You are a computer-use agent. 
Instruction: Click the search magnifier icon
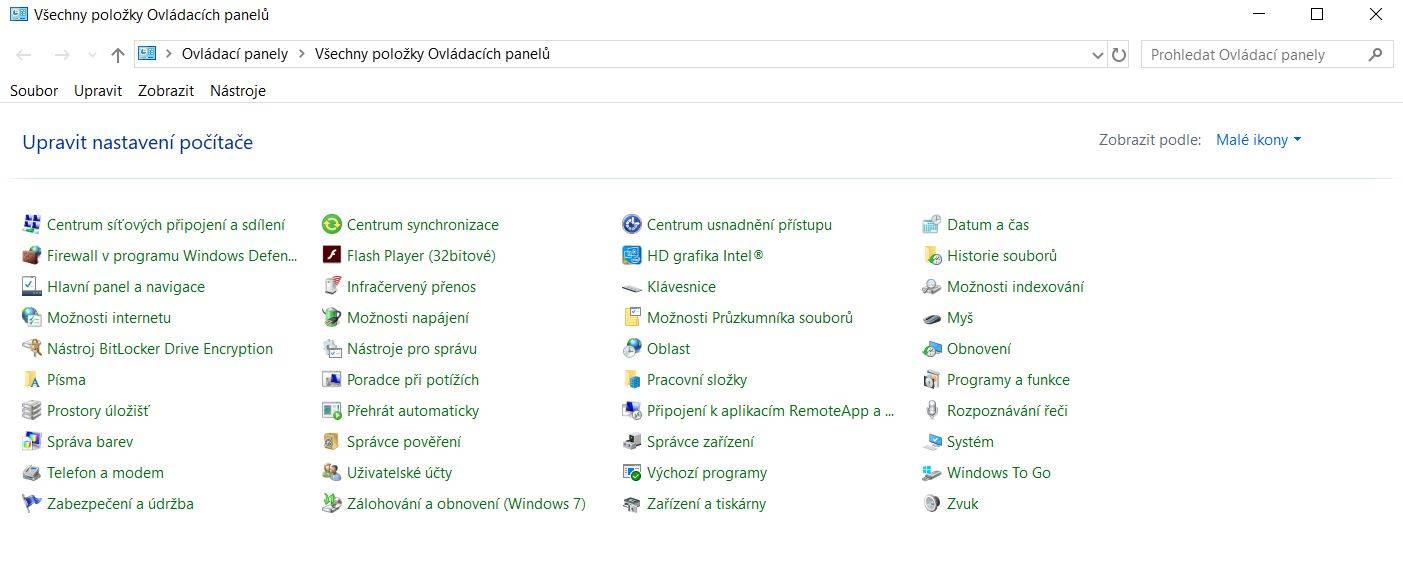point(1378,54)
